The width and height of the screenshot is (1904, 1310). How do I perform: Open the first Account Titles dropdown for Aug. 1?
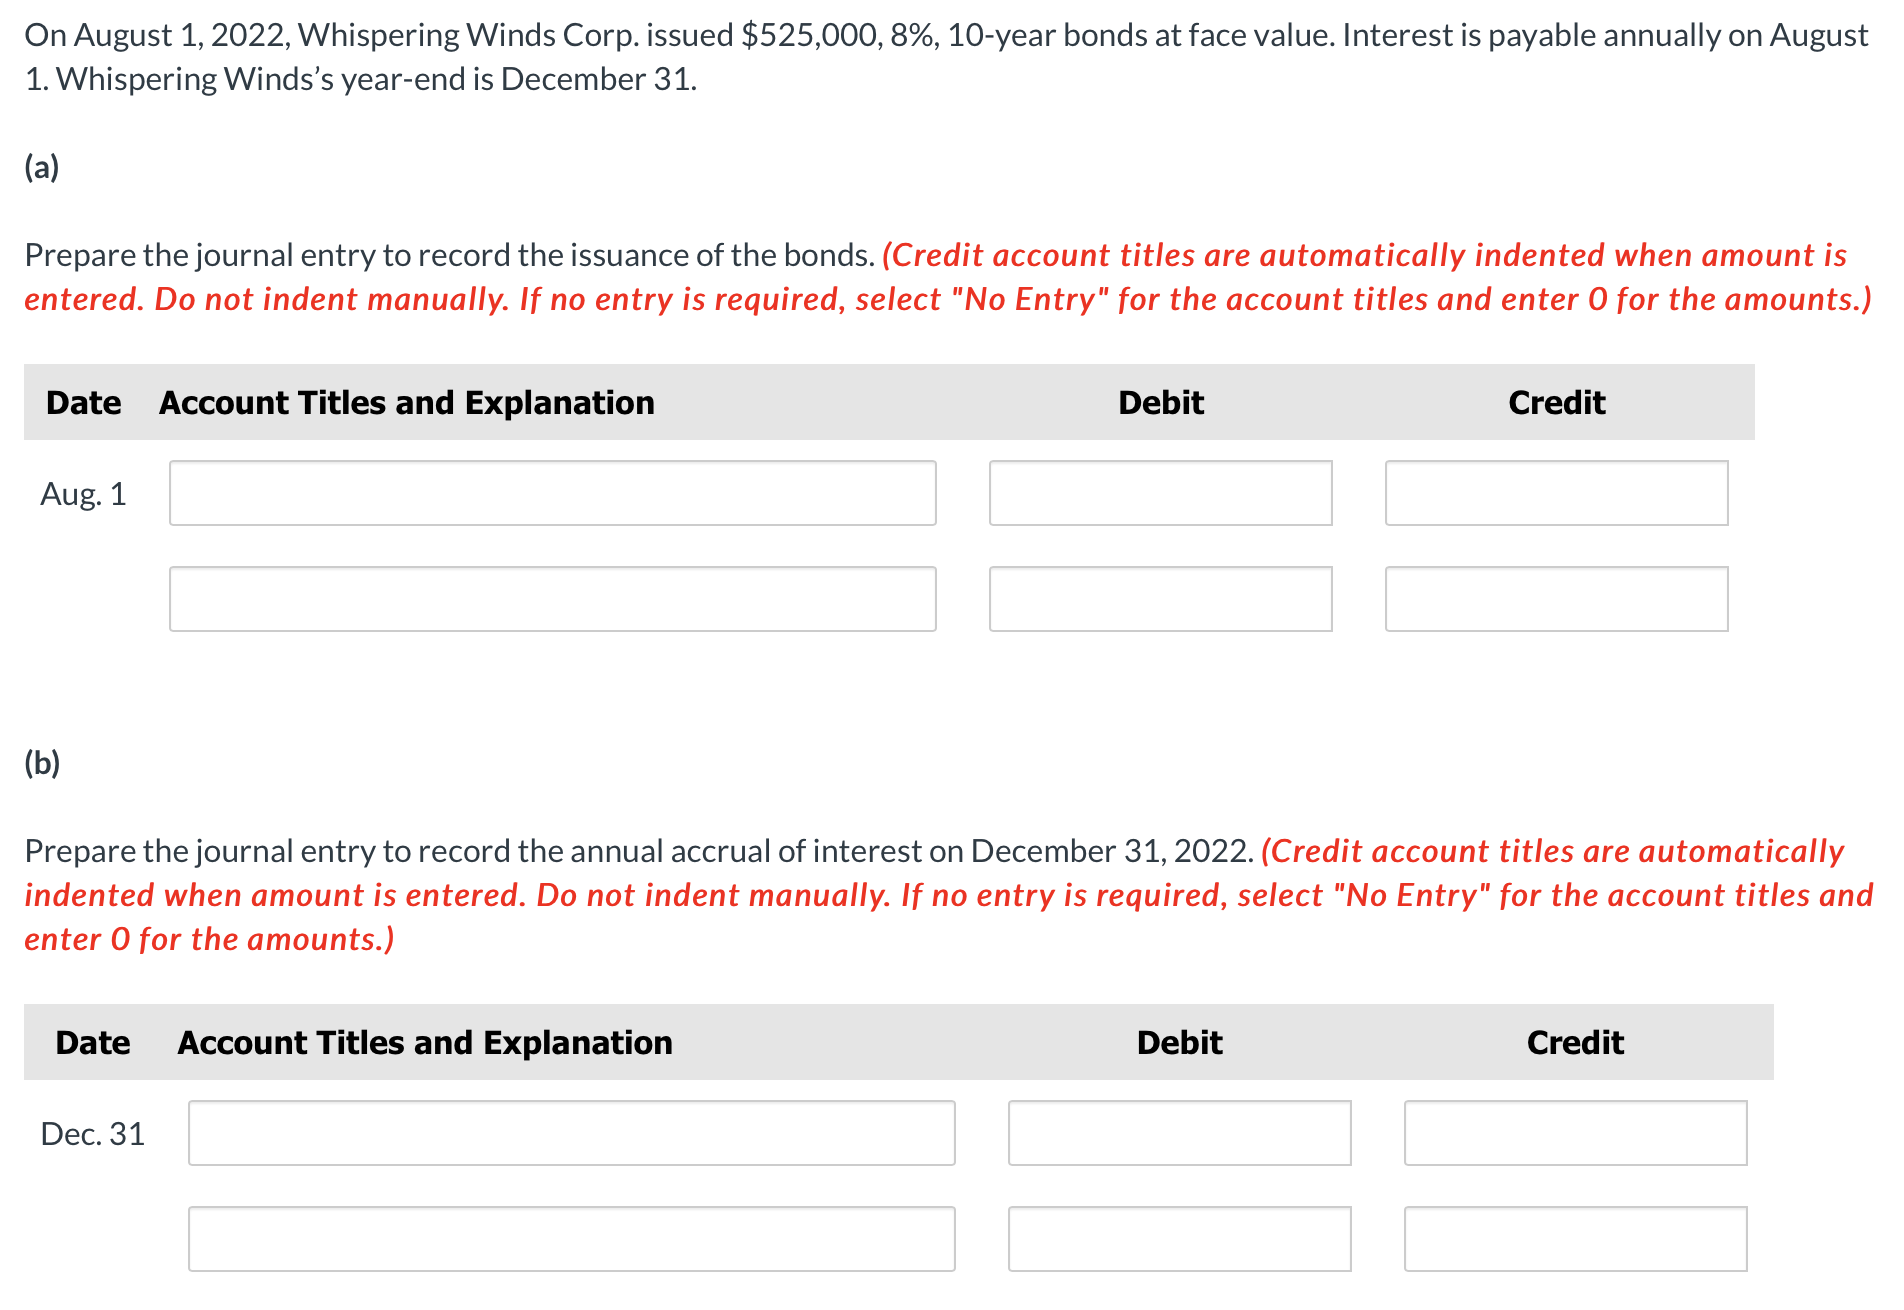(552, 493)
